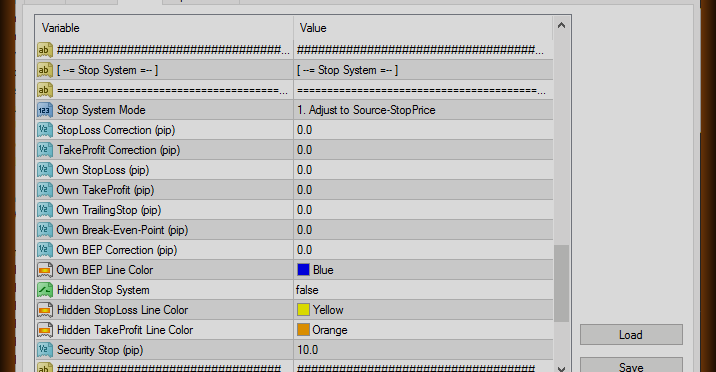Viewport: 716px width, 372px height.
Task: Click the scrollbar up arrow
Action: click(x=562, y=26)
